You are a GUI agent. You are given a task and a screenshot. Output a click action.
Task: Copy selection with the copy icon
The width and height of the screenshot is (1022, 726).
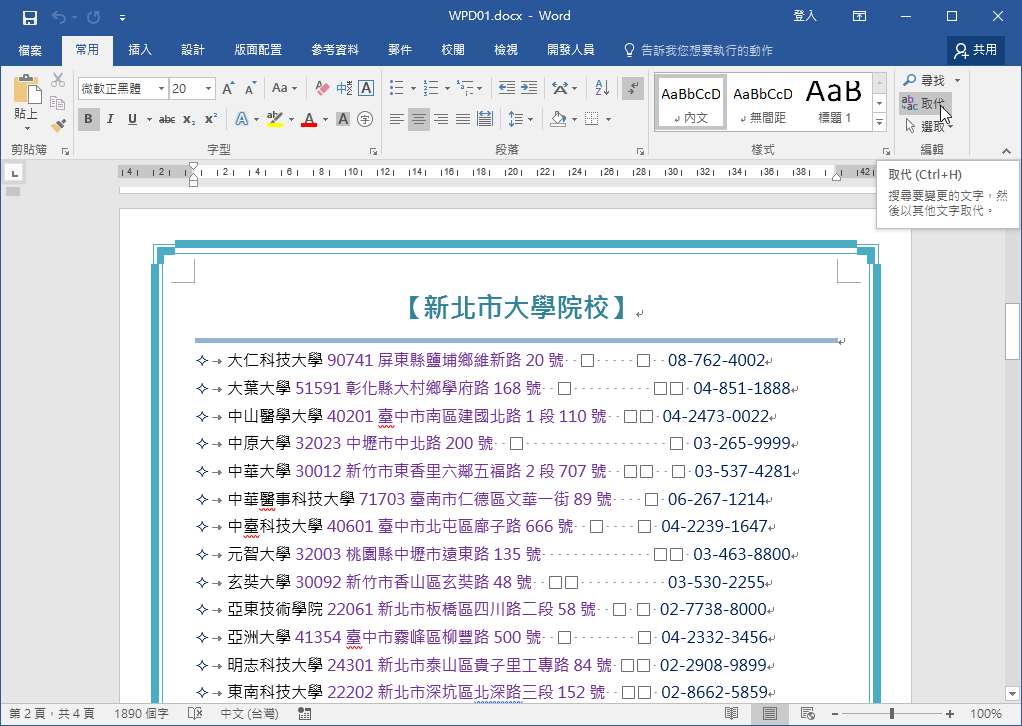[x=58, y=102]
